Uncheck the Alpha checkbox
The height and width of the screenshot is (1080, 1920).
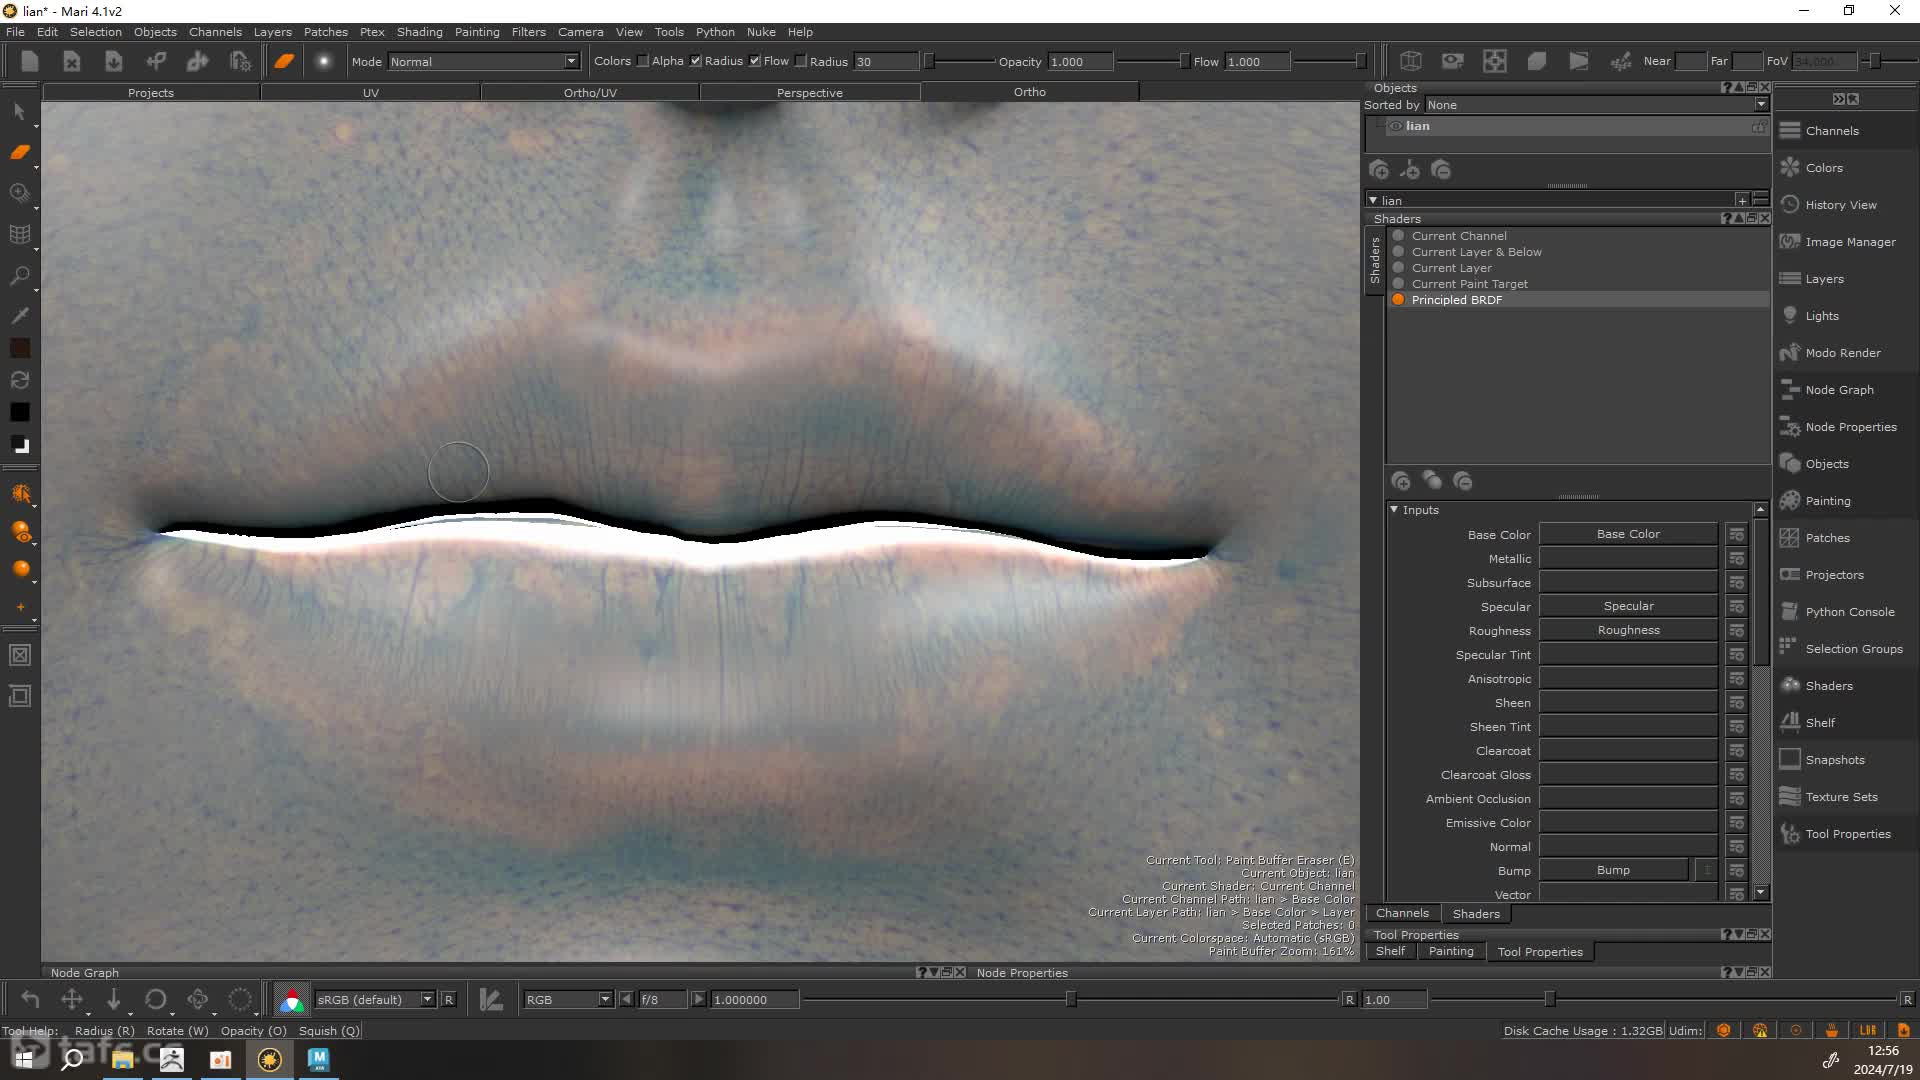[696, 61]
